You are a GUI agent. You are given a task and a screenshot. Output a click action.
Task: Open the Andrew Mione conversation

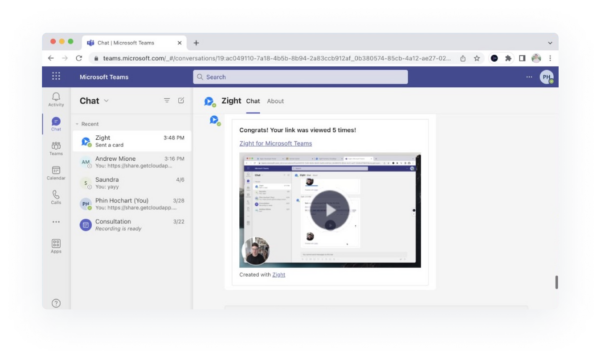pyautogui.click(x=132, y=162)
